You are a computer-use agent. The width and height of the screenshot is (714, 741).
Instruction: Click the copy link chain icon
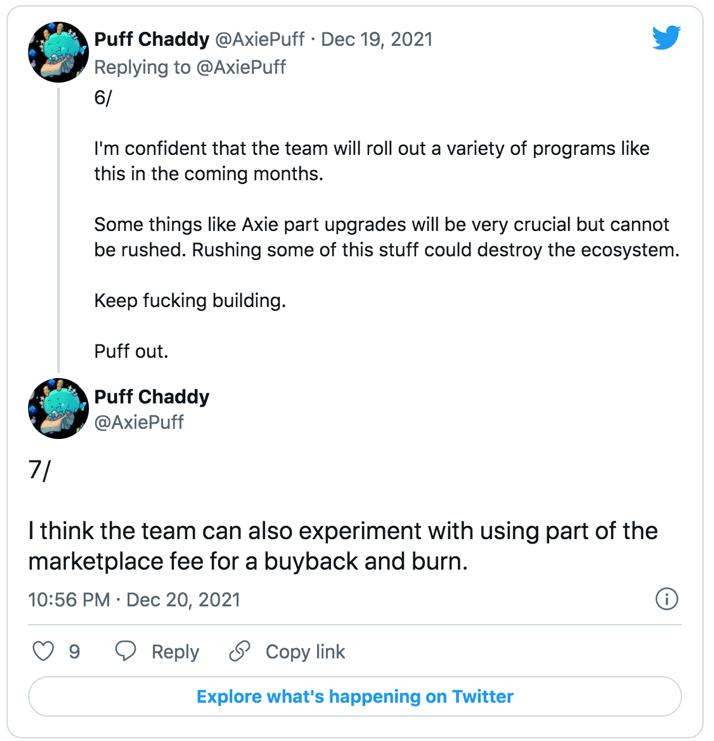click(x=239, y=652)
